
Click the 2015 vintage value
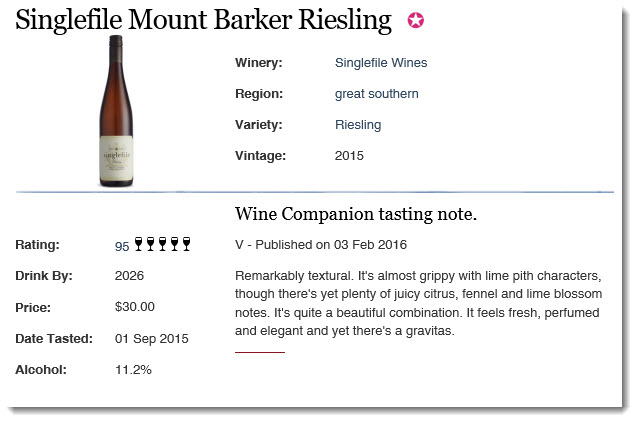coord(349,156)
